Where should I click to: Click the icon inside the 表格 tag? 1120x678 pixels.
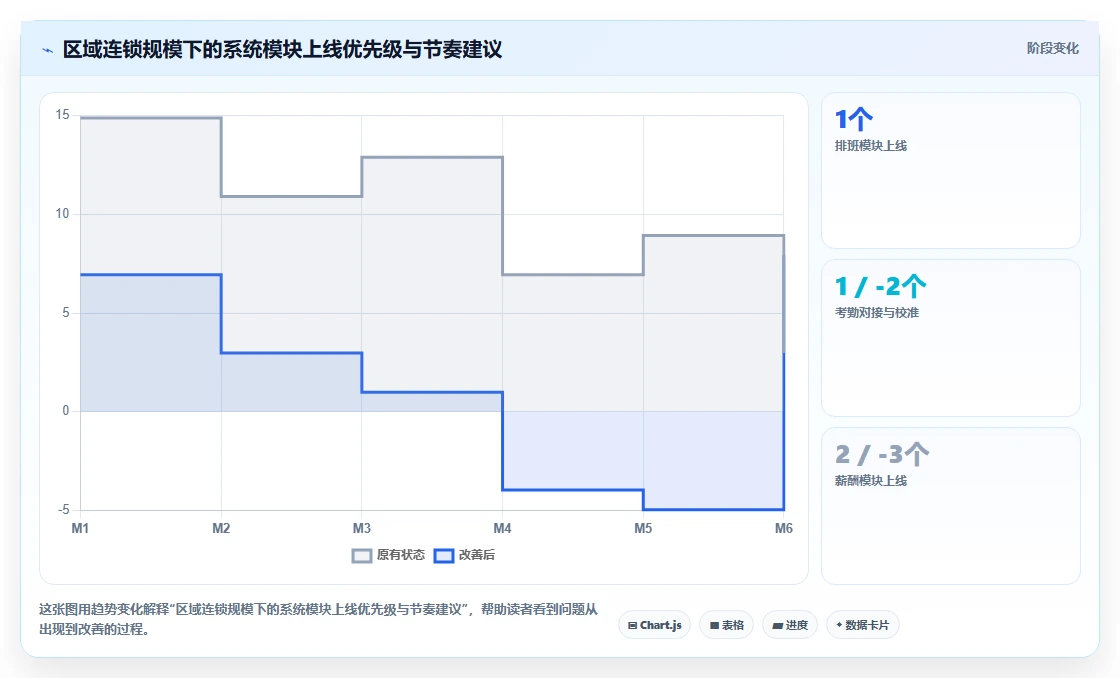[714, 625]
